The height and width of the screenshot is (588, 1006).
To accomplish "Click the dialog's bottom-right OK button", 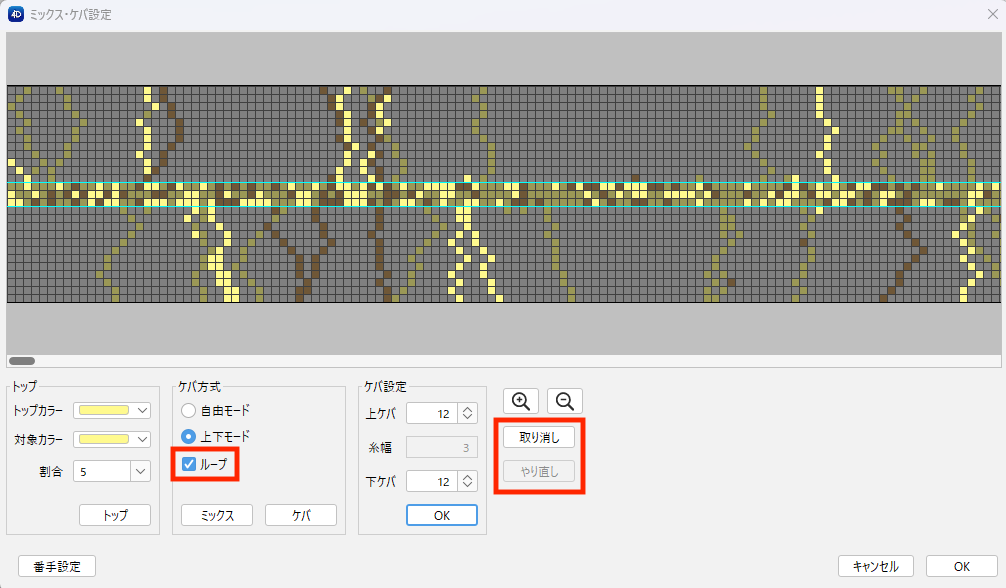I will pos(962,566).
